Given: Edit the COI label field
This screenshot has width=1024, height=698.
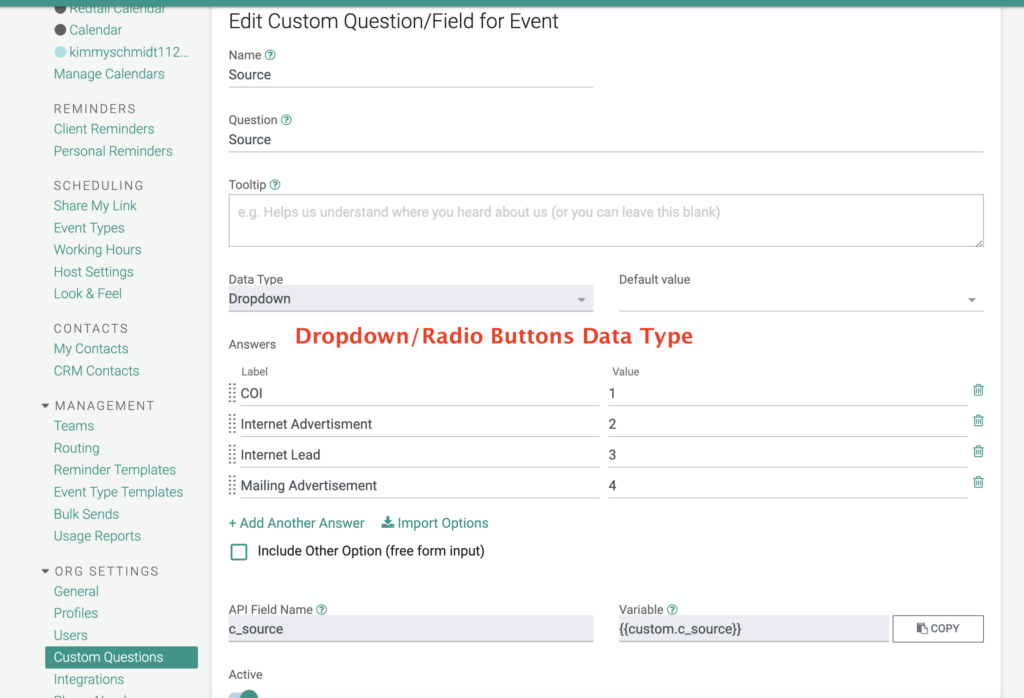Looking at the screenshot, I should click(420, 393).
